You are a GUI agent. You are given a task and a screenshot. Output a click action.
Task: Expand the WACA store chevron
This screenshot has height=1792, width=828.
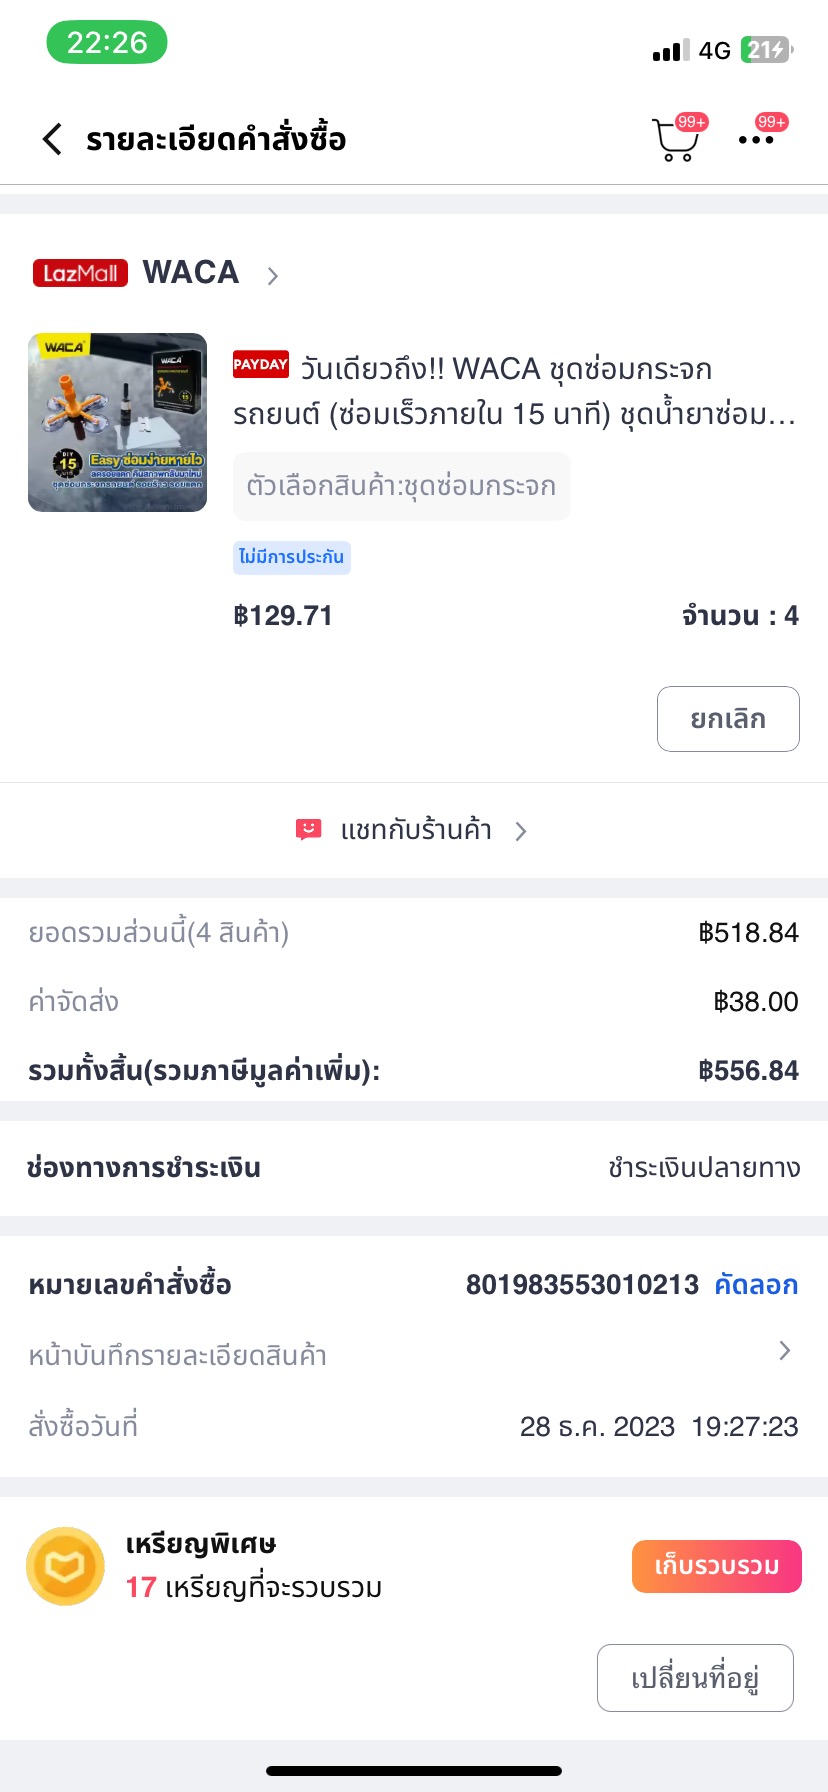[x=273, y=275]
